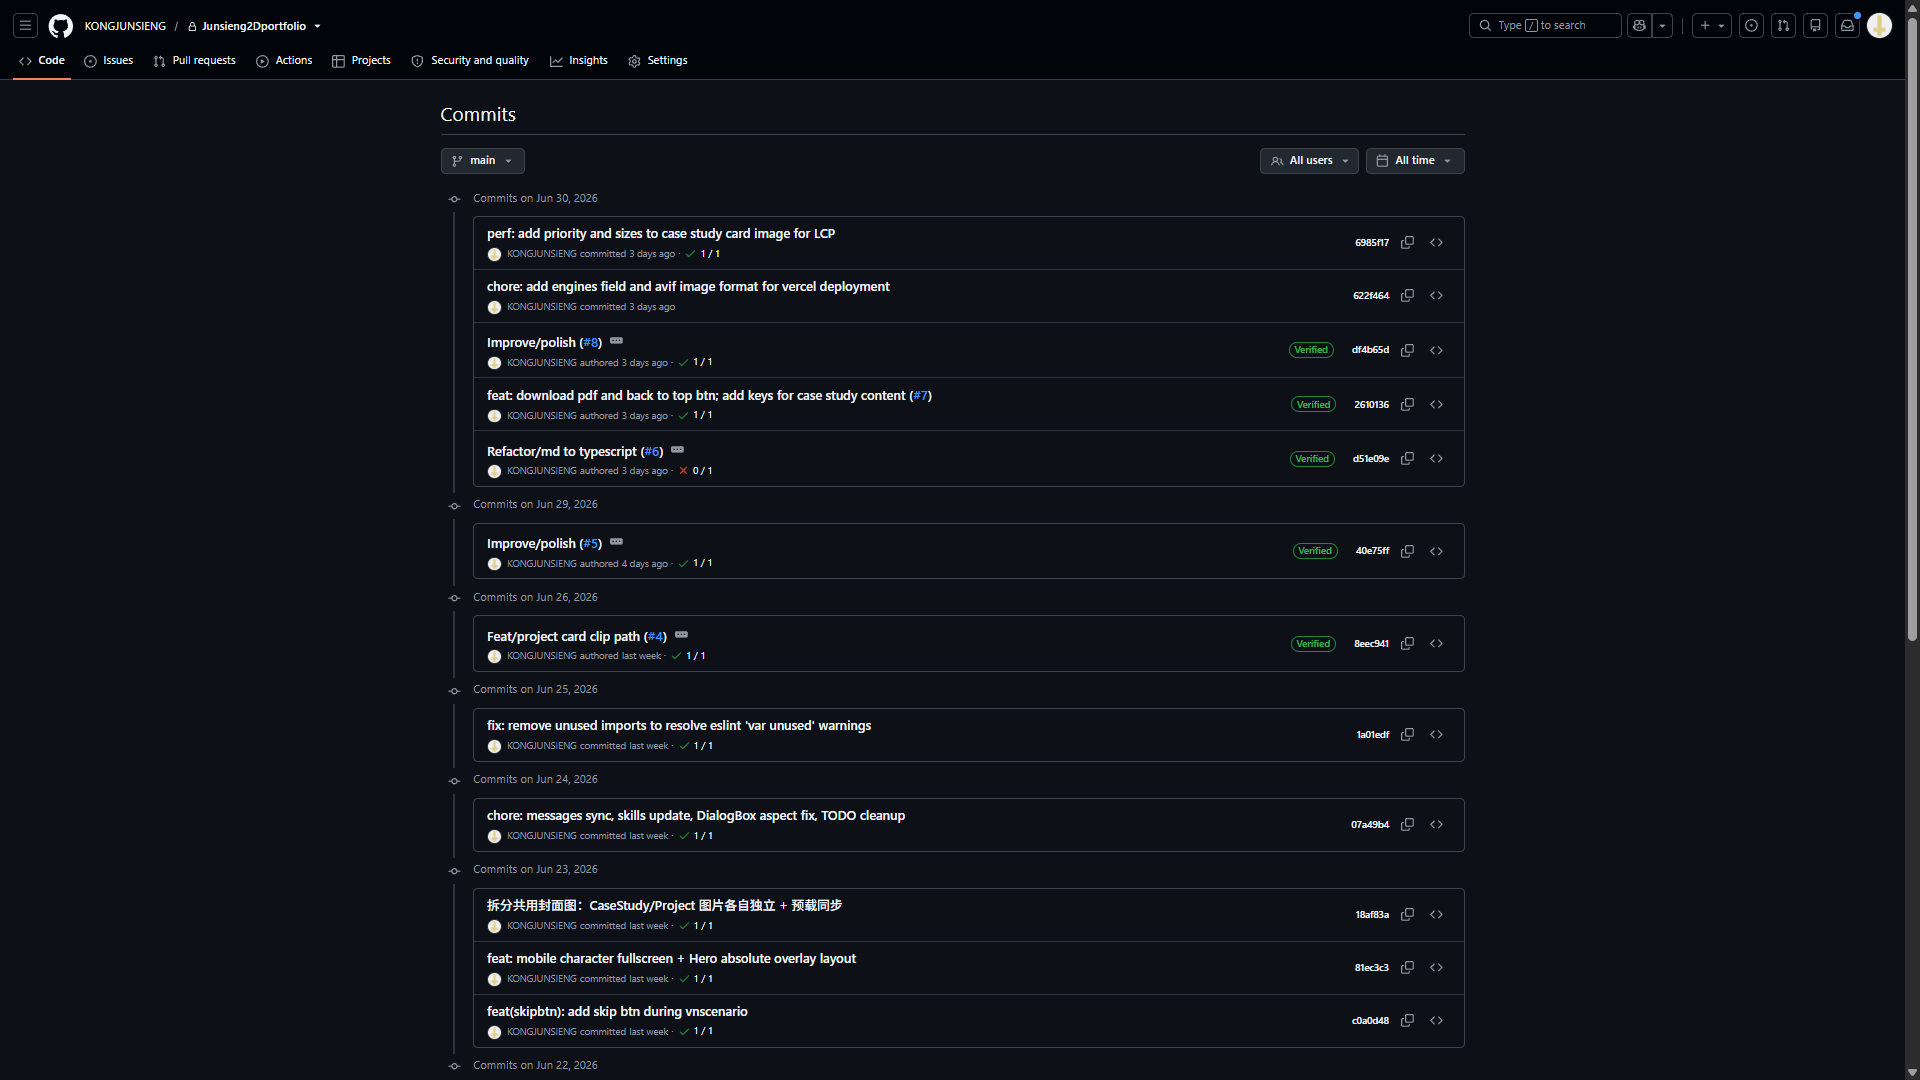Viewport: 1920px width, 1080px height.
Task: Open commit 'perf: add priority and sizes' link
Action: 661,234
